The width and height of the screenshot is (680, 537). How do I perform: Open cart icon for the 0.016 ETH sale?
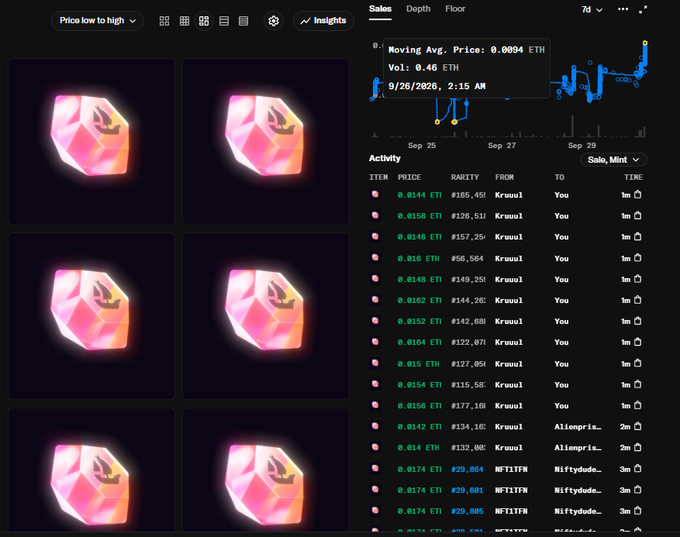coord(638,258)
